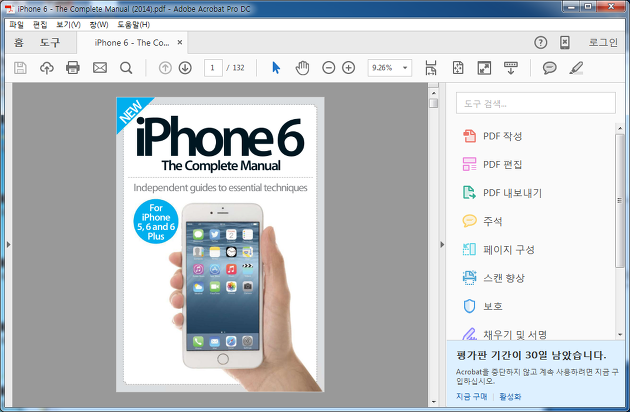Click the page number field

[213, 68]
